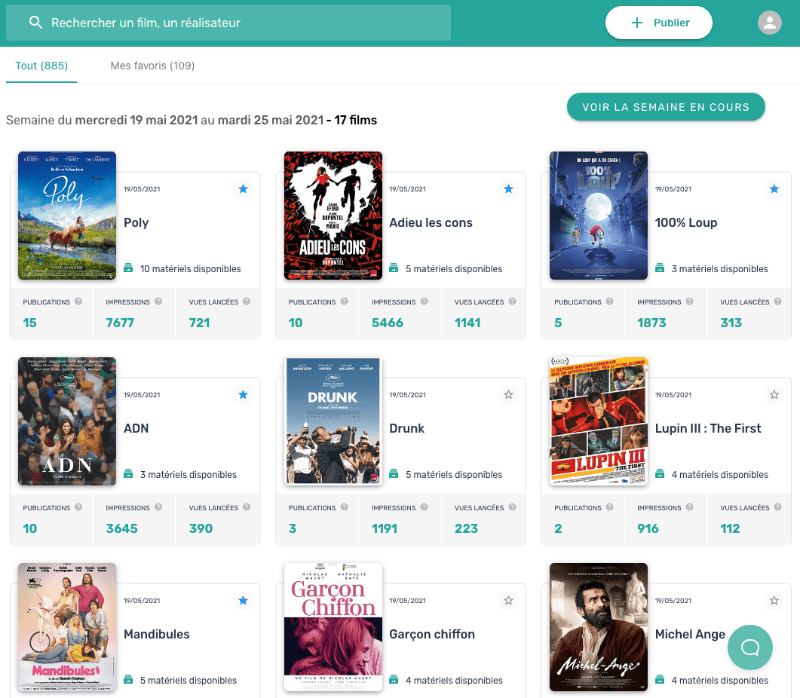Show help for Drunk Vues lancées stat

pos(512,507)
